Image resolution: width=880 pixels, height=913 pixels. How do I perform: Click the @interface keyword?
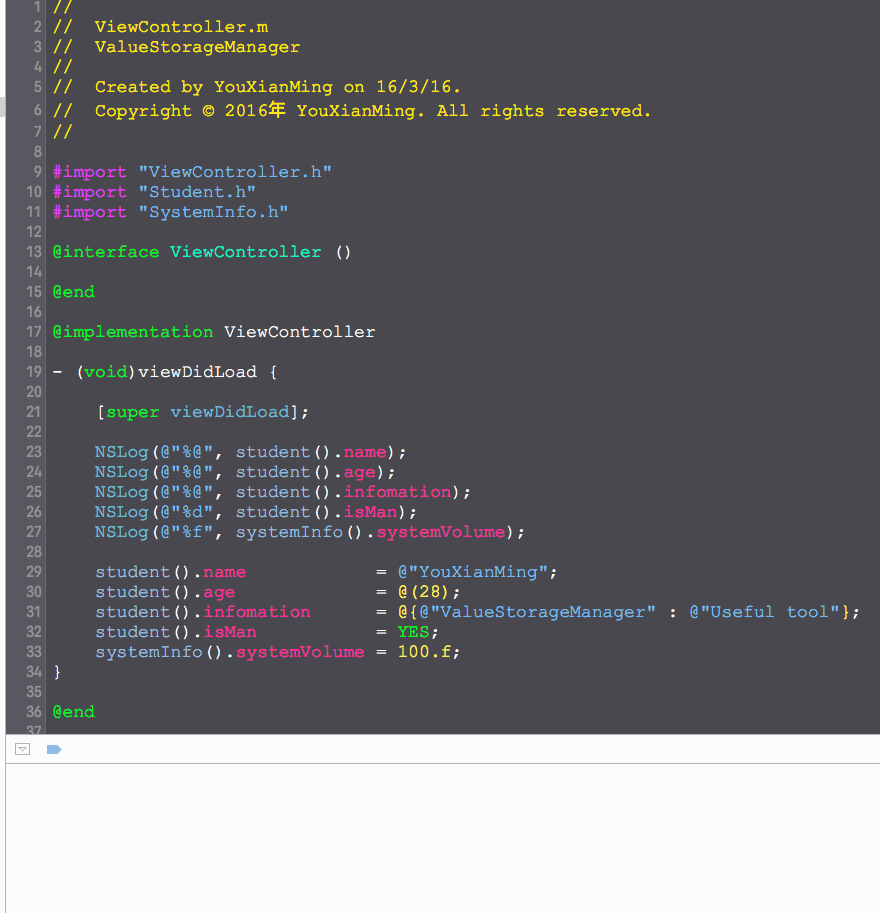(106, 252)
